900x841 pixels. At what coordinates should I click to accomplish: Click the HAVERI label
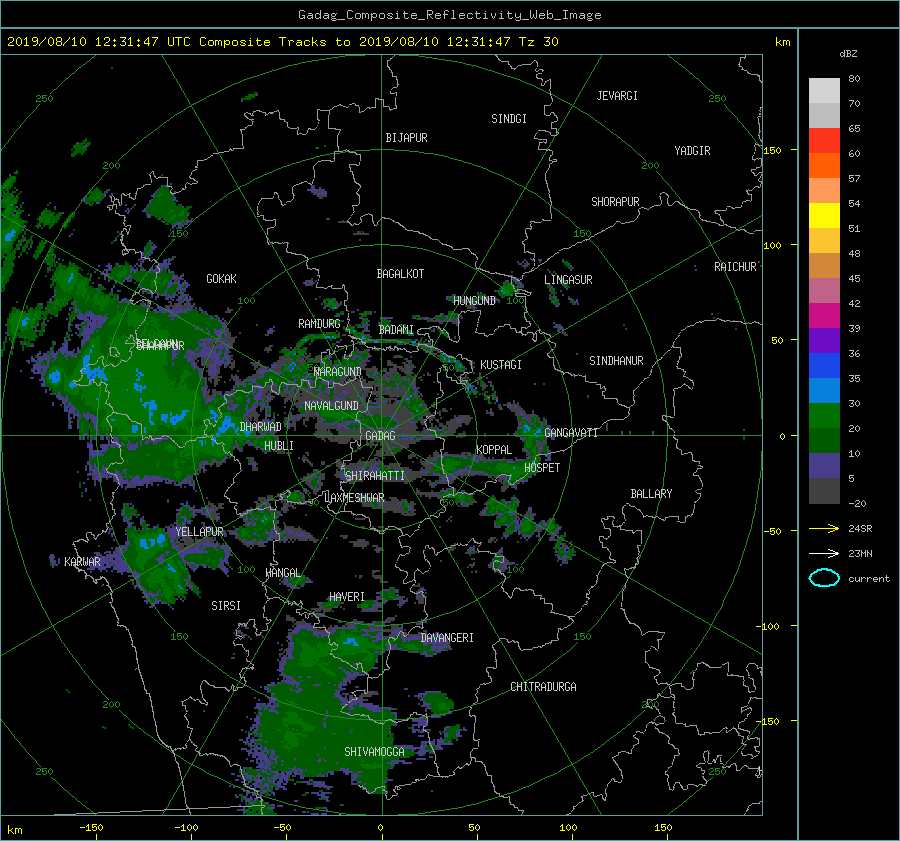point(347,598)
